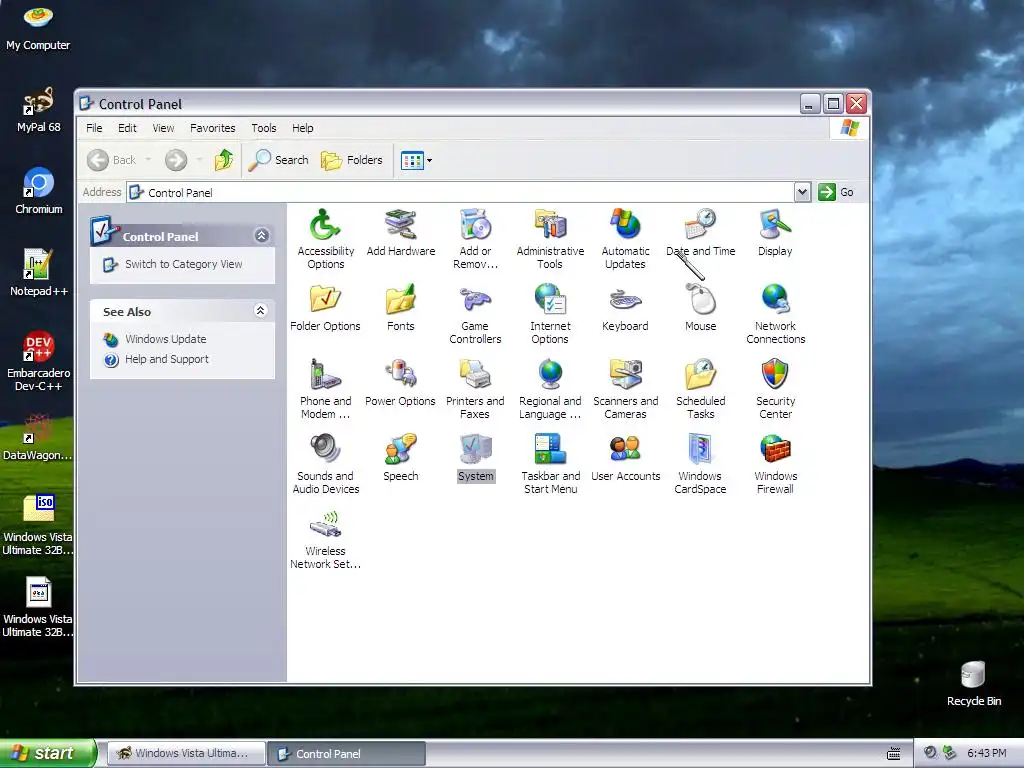Select Embarcadero Dev-C++ desktop shortcut

pos(39,360)
